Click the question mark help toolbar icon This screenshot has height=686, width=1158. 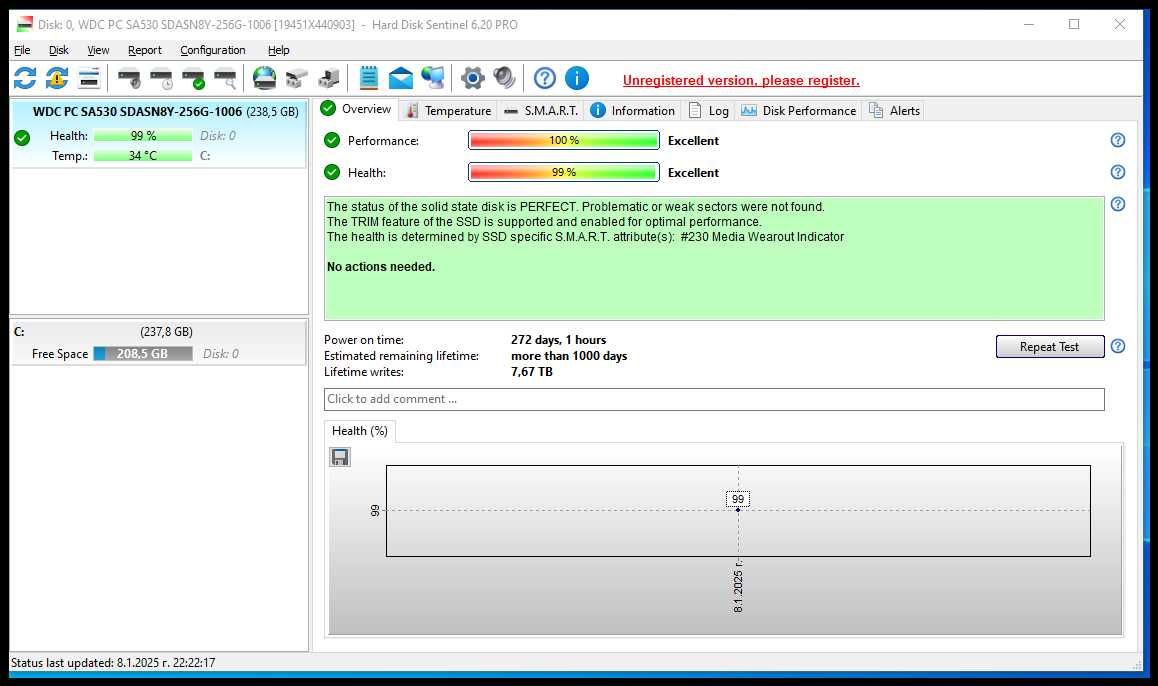click(545, 78)
